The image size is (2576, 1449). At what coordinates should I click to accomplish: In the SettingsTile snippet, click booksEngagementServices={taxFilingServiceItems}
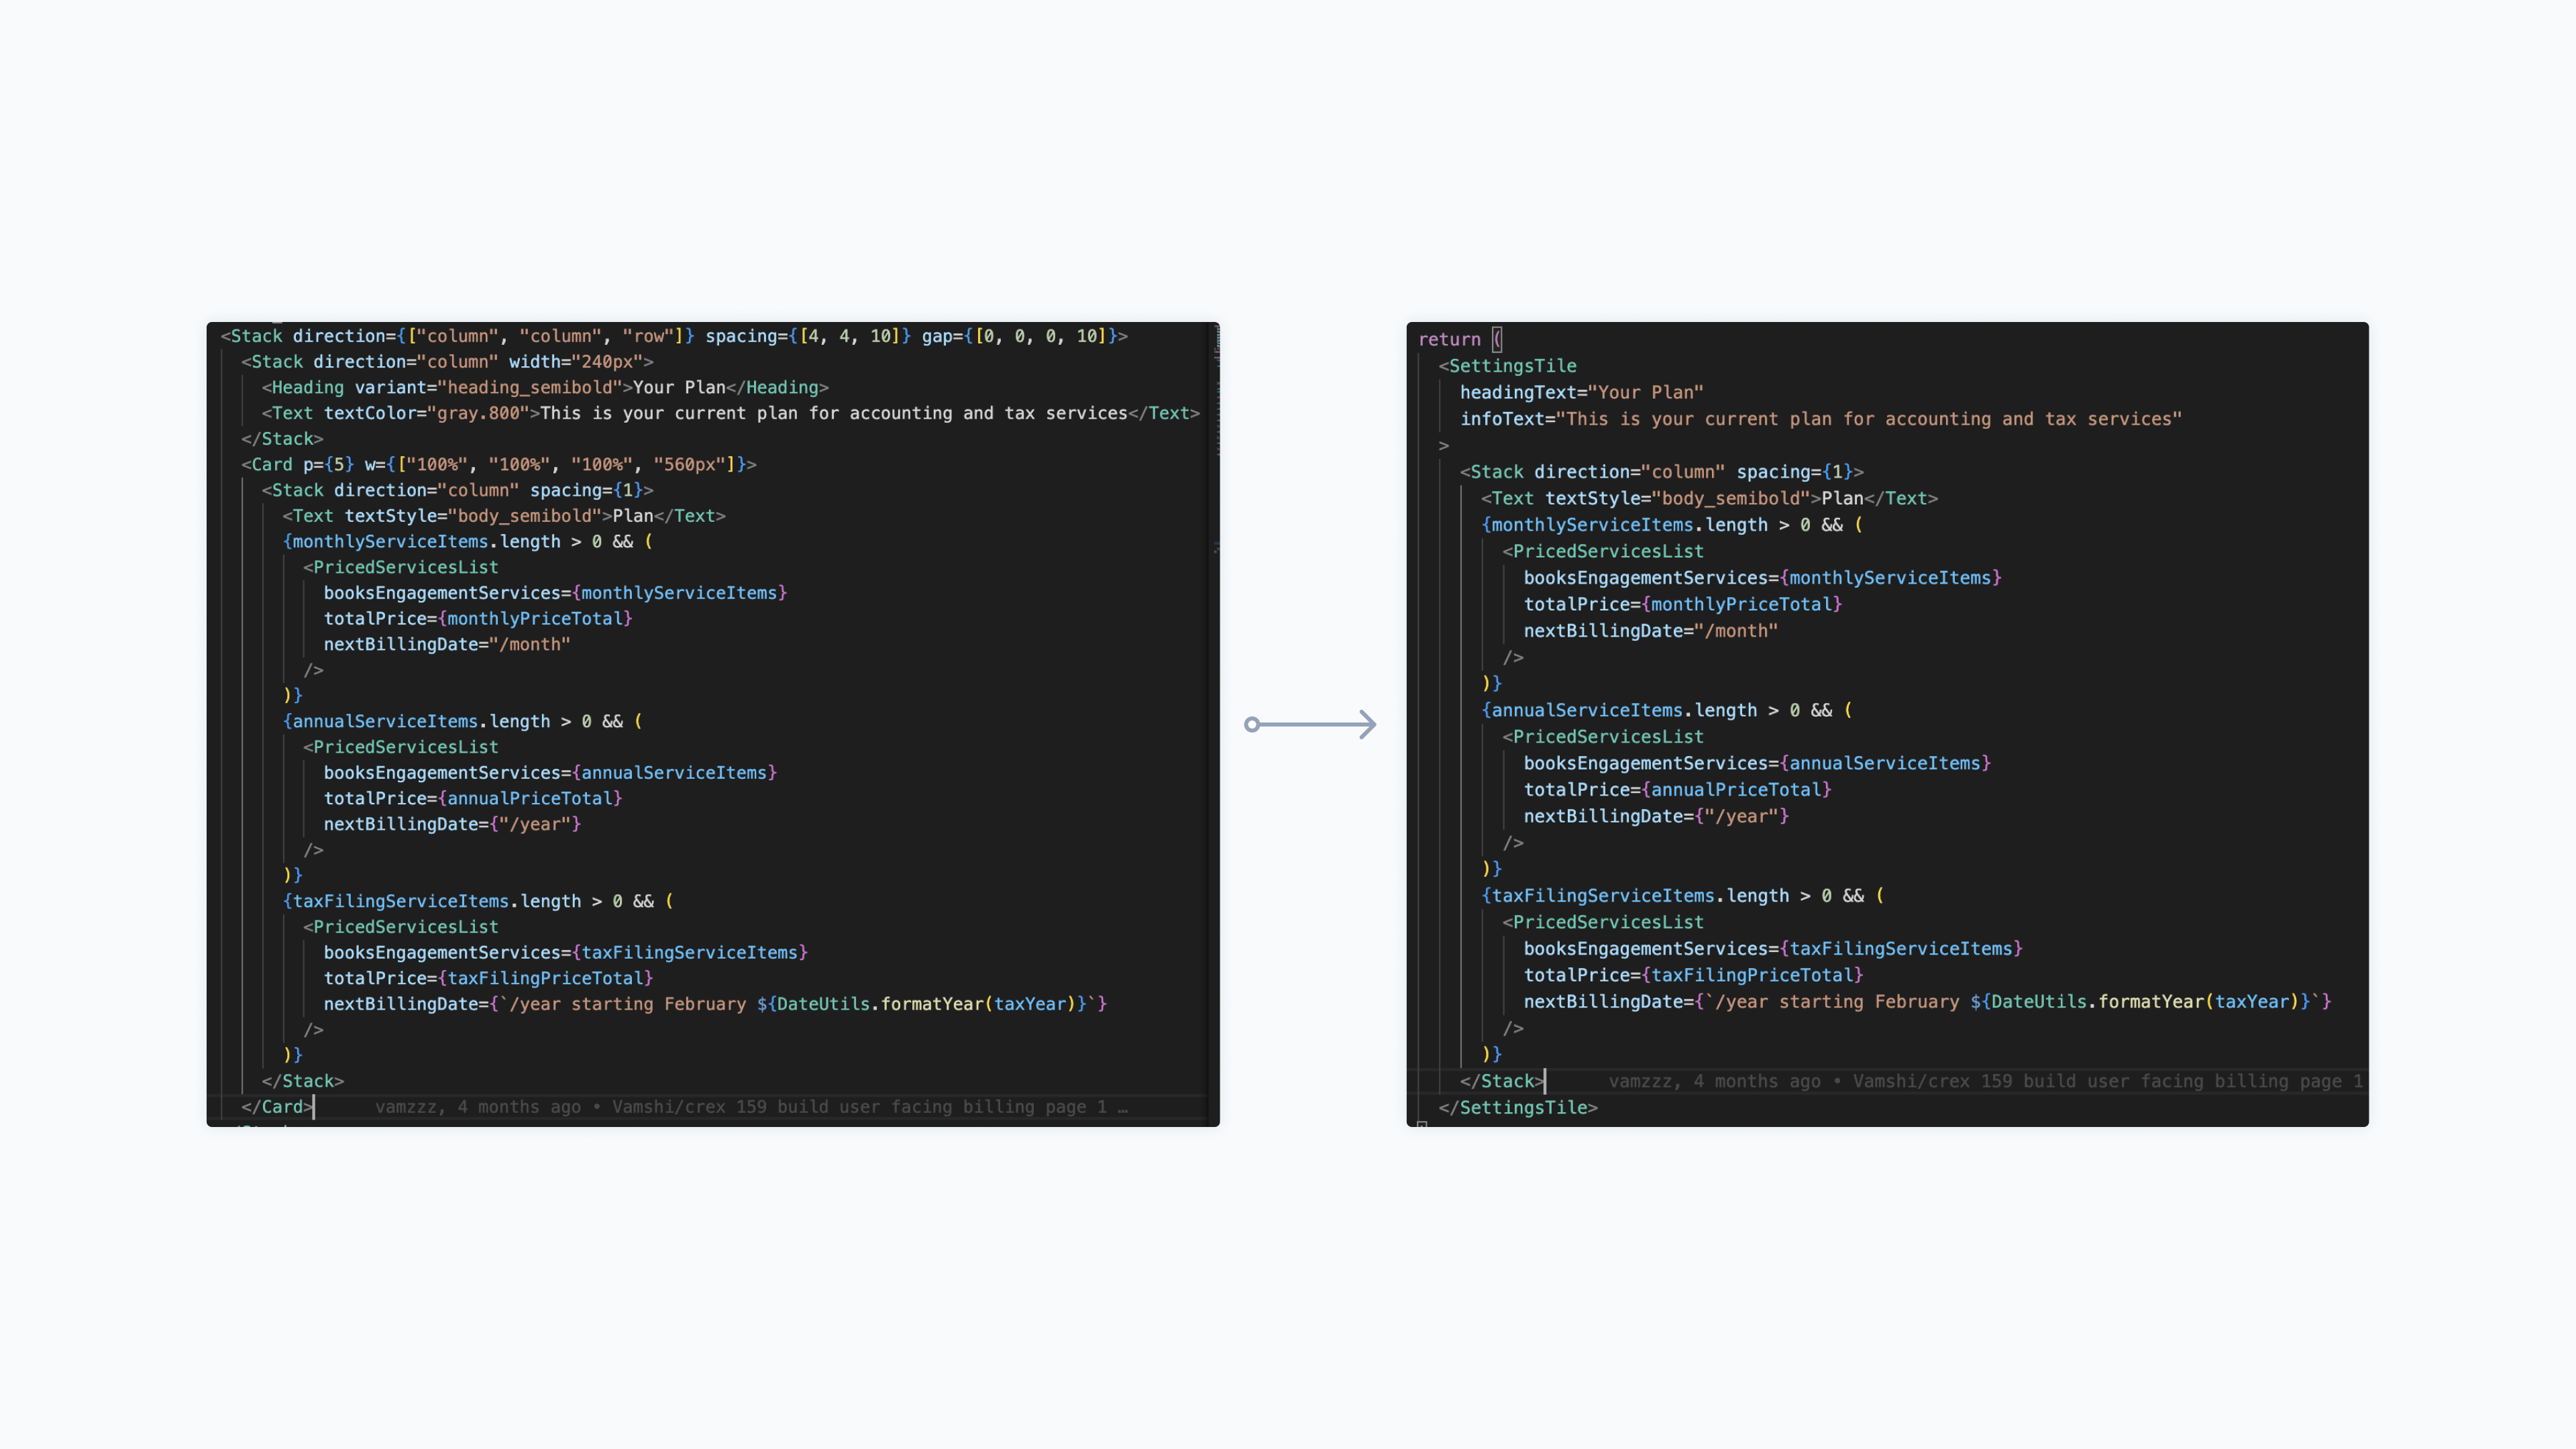click(1773, 949)
